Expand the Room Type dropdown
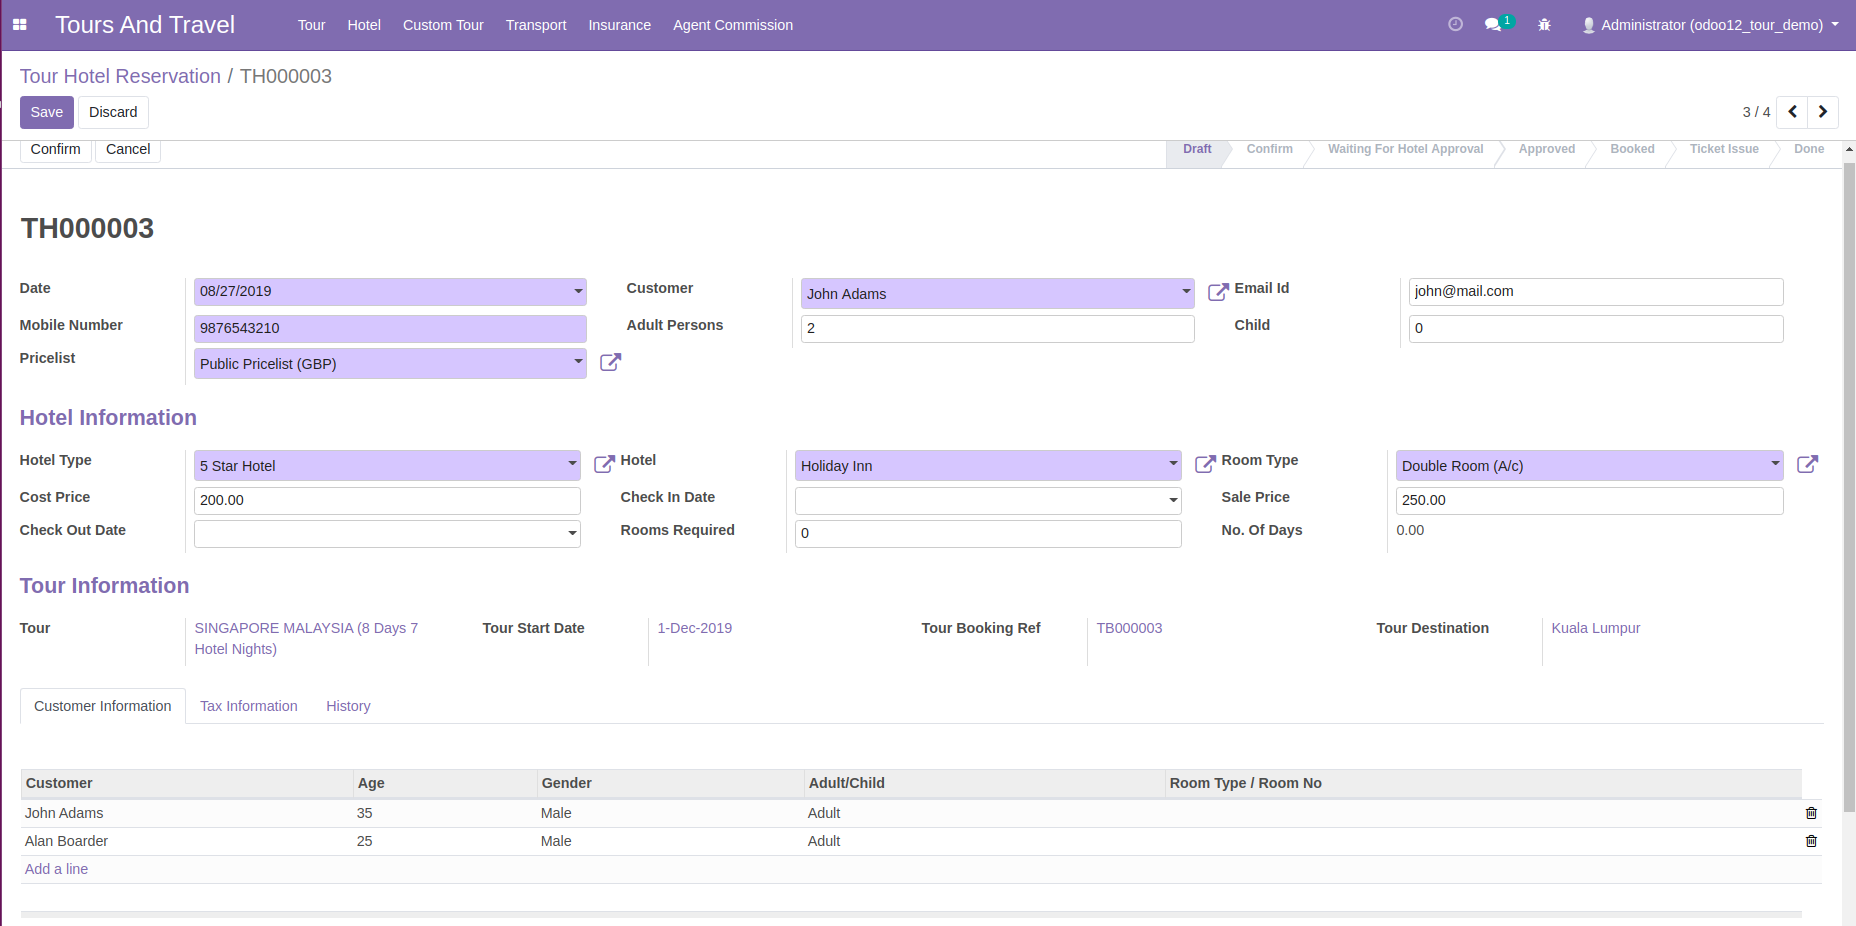1856x926 pixels. (1775, 464)
